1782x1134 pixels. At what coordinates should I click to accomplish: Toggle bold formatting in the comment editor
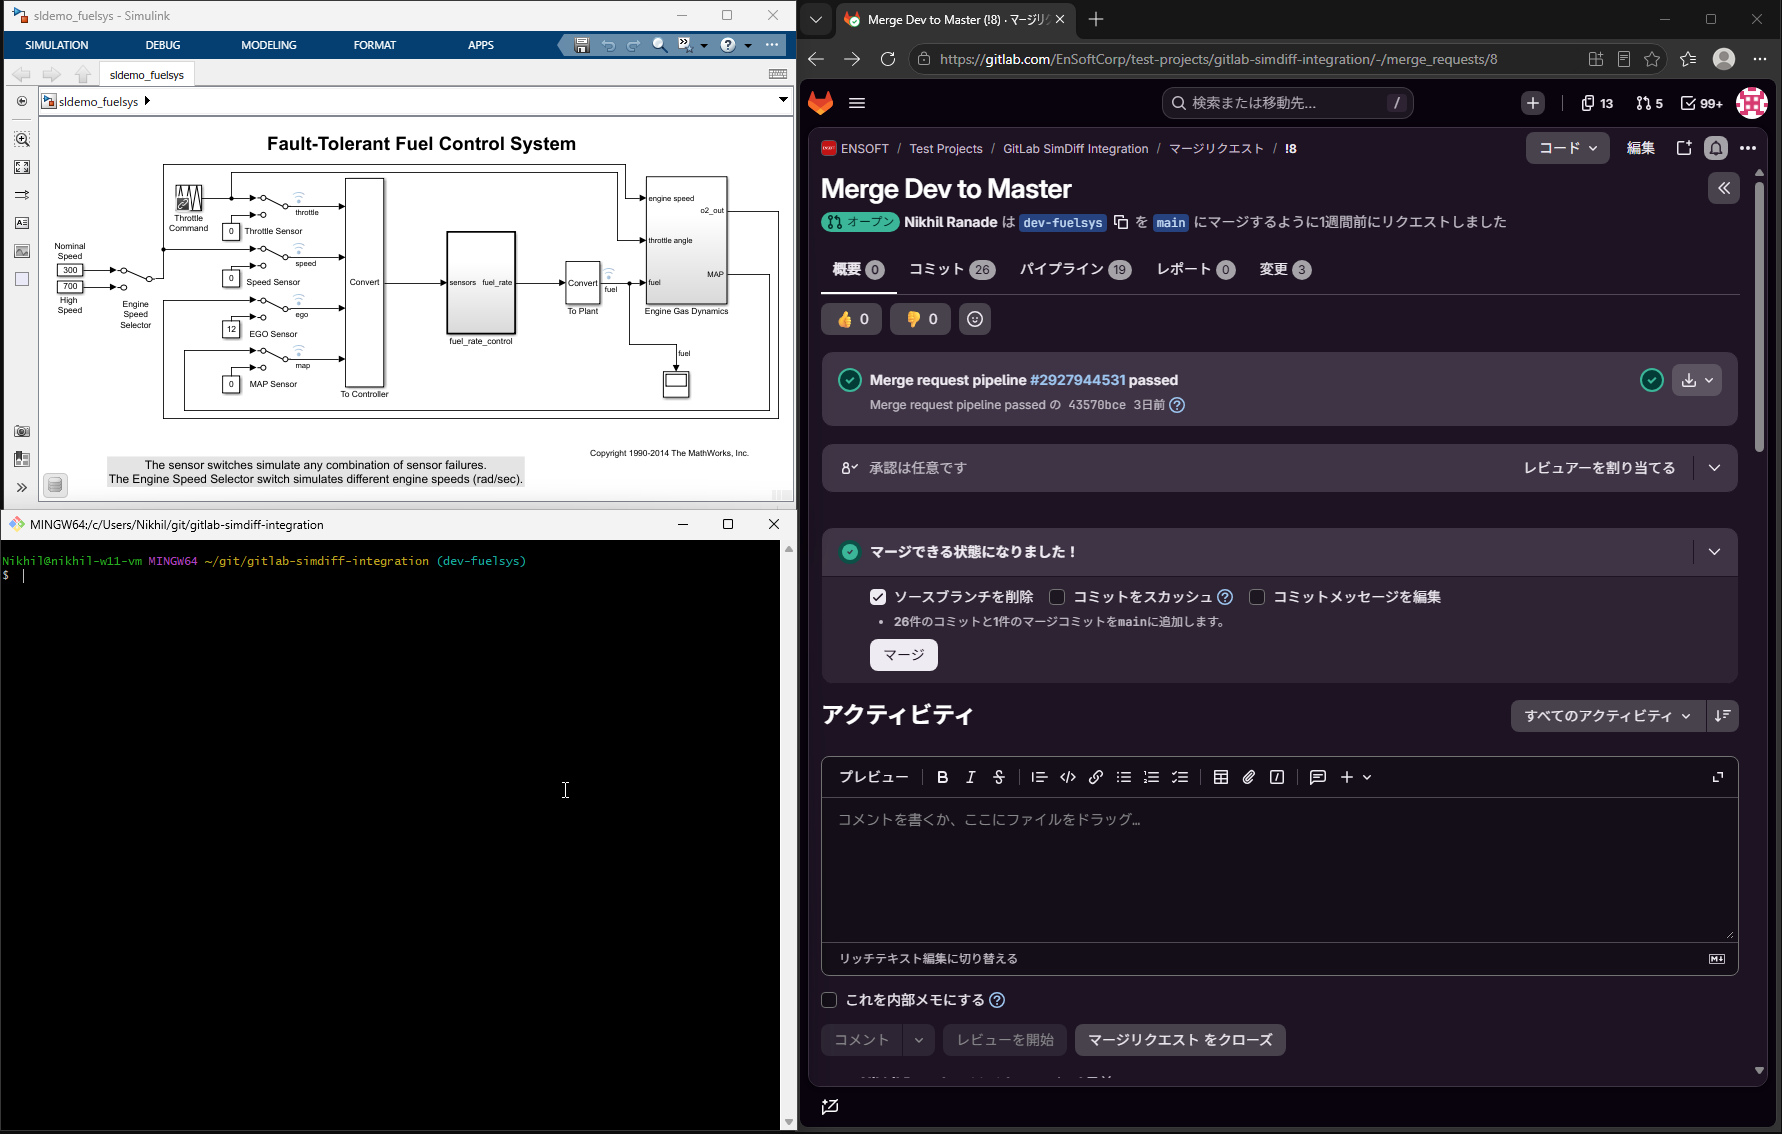(942, 777)
